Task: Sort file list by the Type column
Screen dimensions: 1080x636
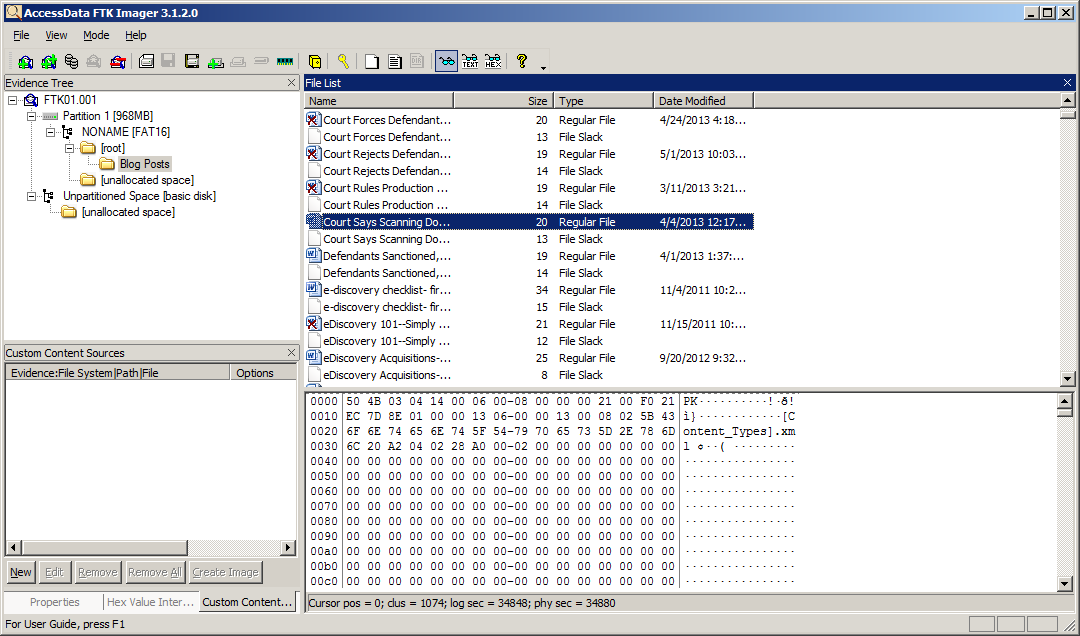Action: pyautogui.click(x=604, y=101)
